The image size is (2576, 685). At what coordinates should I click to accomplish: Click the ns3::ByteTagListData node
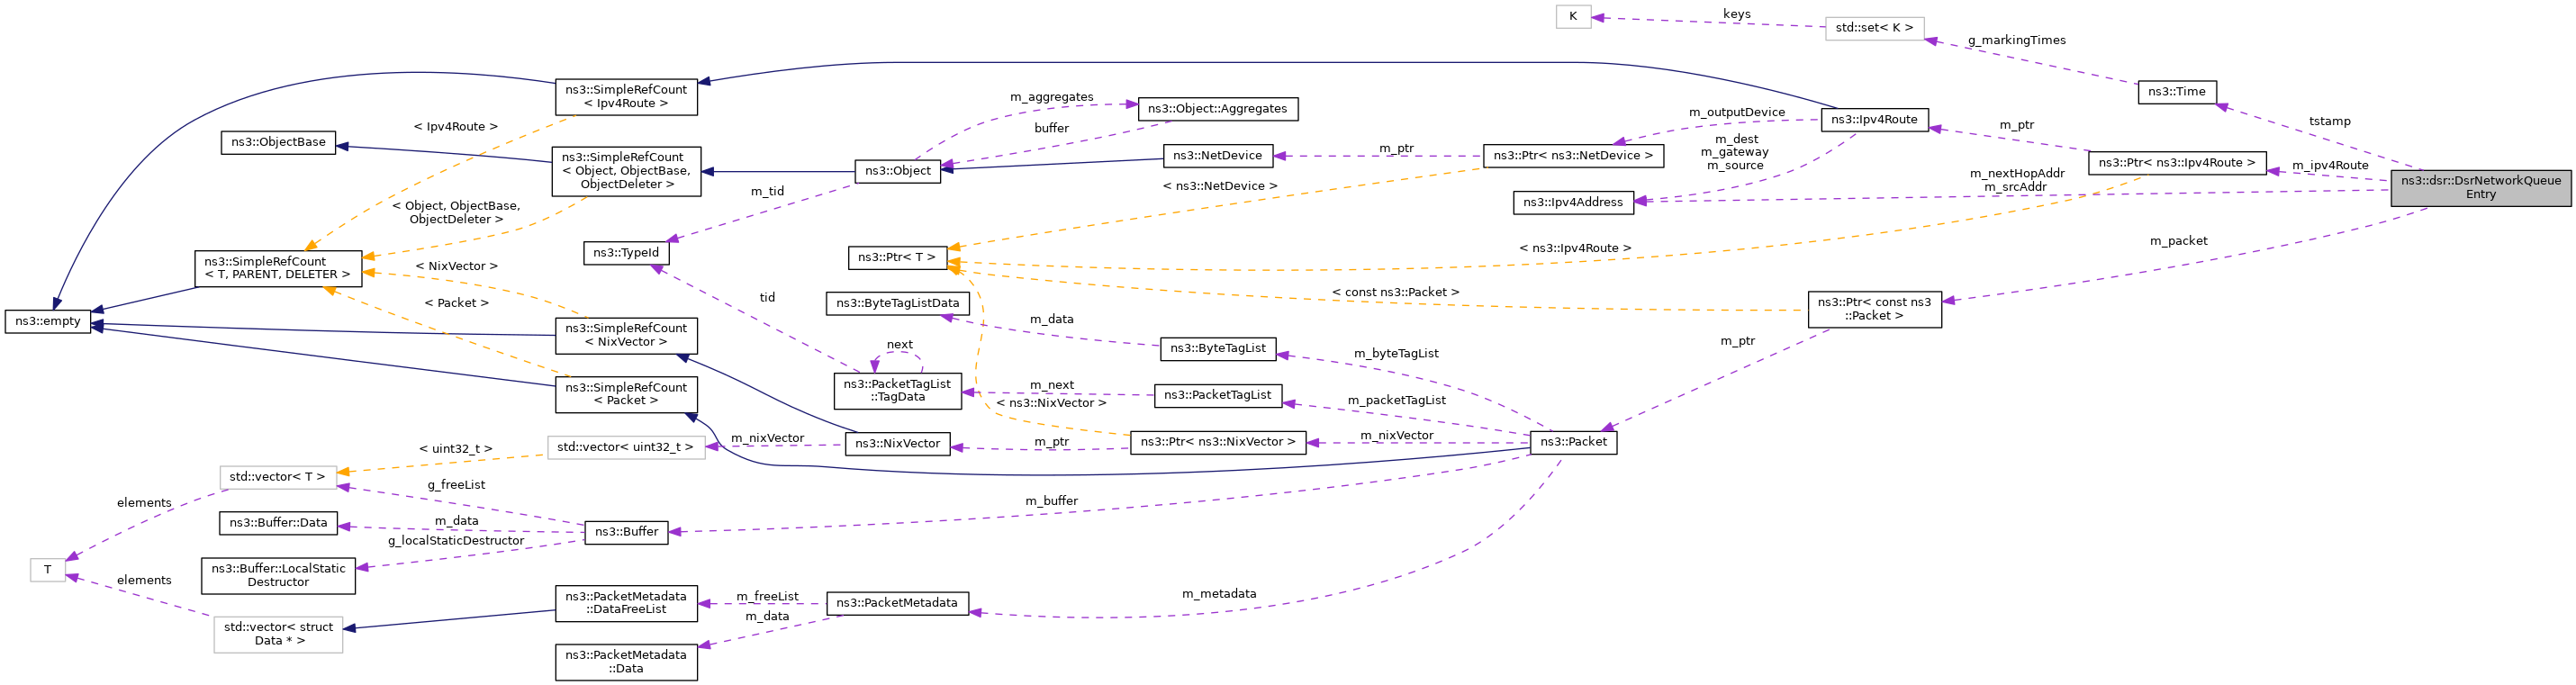pyautogui.click(x=897, y=303)
